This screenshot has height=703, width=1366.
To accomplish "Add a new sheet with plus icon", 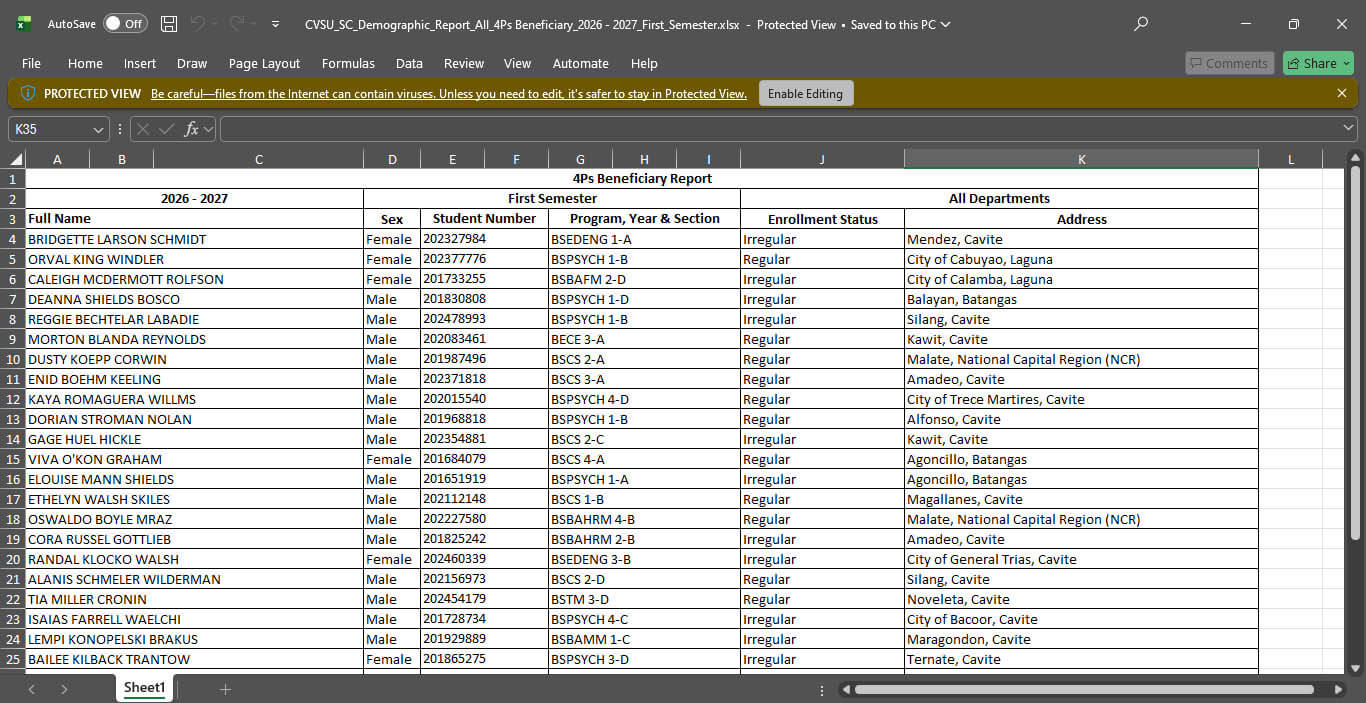I will point(225,689).
